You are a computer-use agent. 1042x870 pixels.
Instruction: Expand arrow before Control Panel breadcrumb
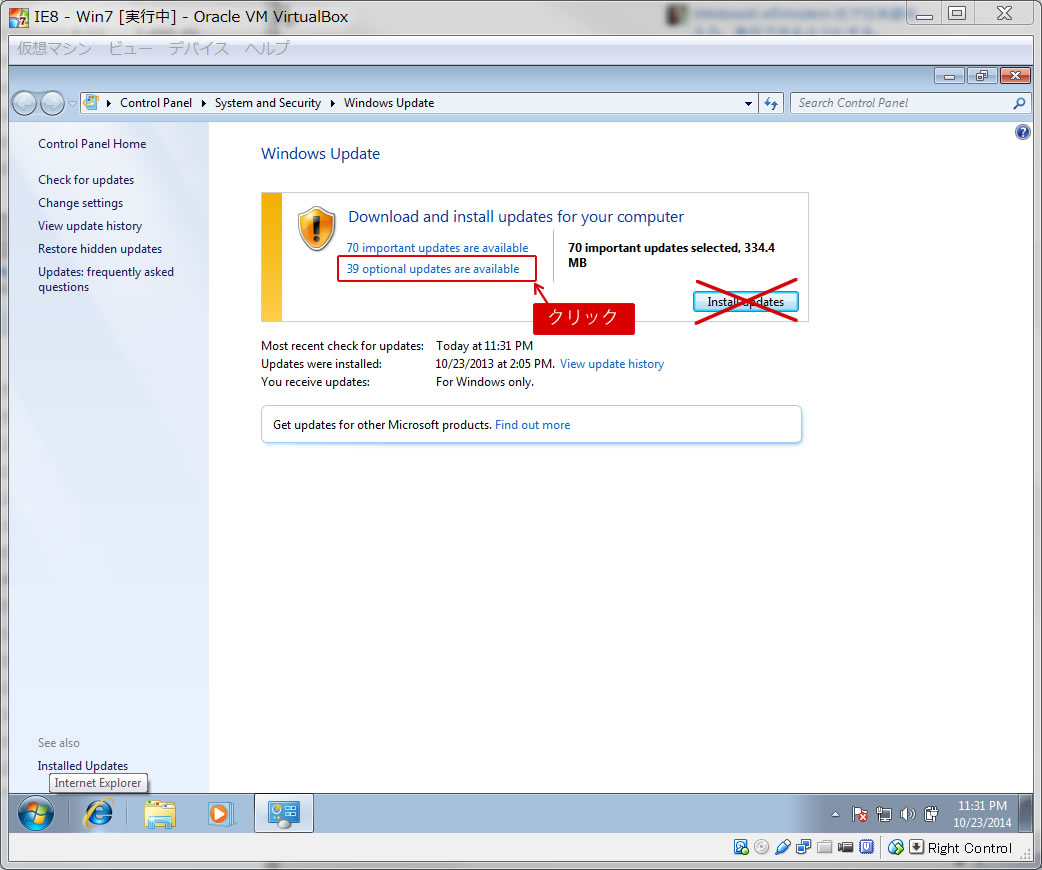[108, 103]
